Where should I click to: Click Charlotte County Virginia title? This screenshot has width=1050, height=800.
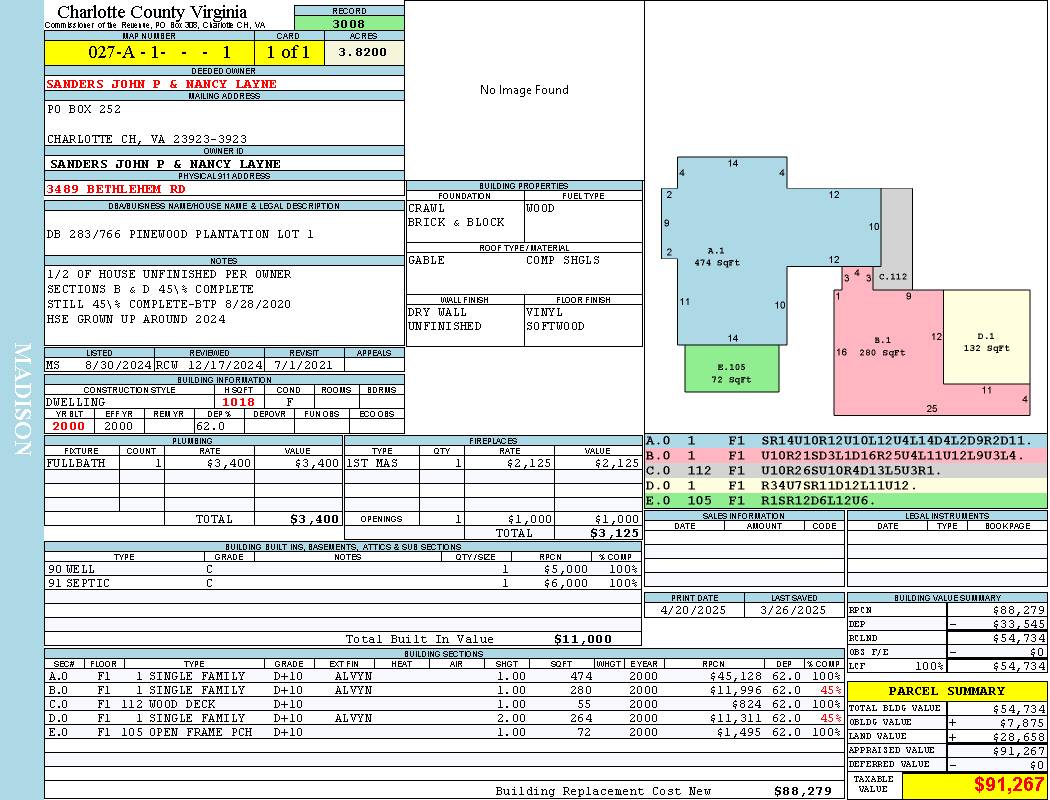point(152,12)
